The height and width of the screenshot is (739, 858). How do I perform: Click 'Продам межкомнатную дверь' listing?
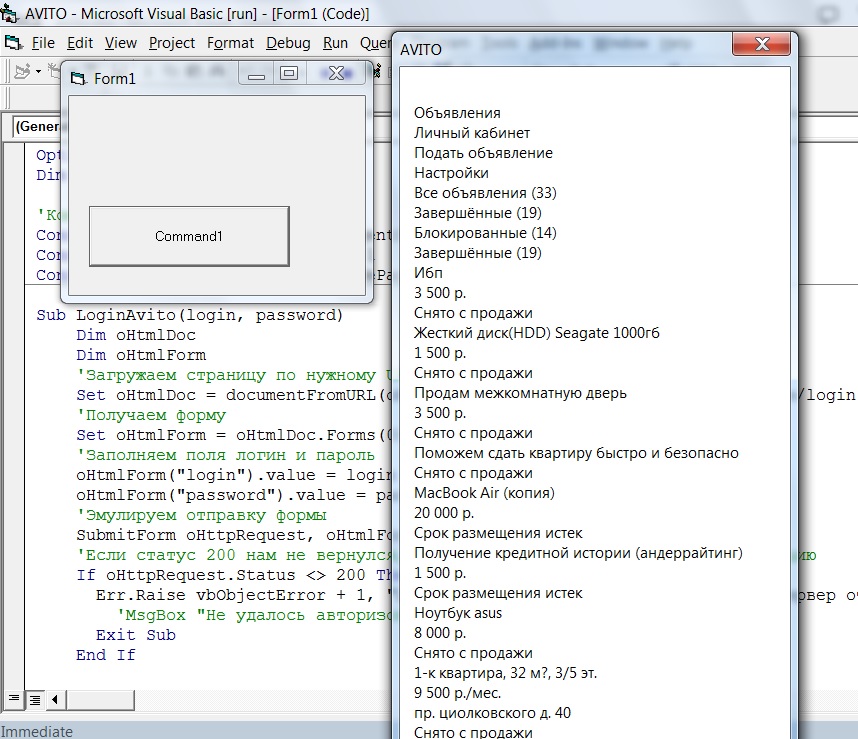coord(520,393)
